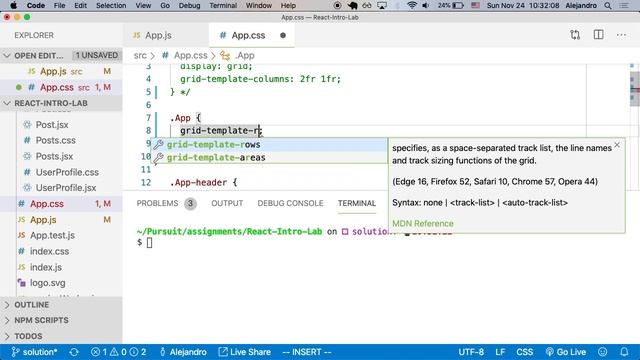
Task: Select the grid-template-areas suggestion
Action: pos(269,158)
